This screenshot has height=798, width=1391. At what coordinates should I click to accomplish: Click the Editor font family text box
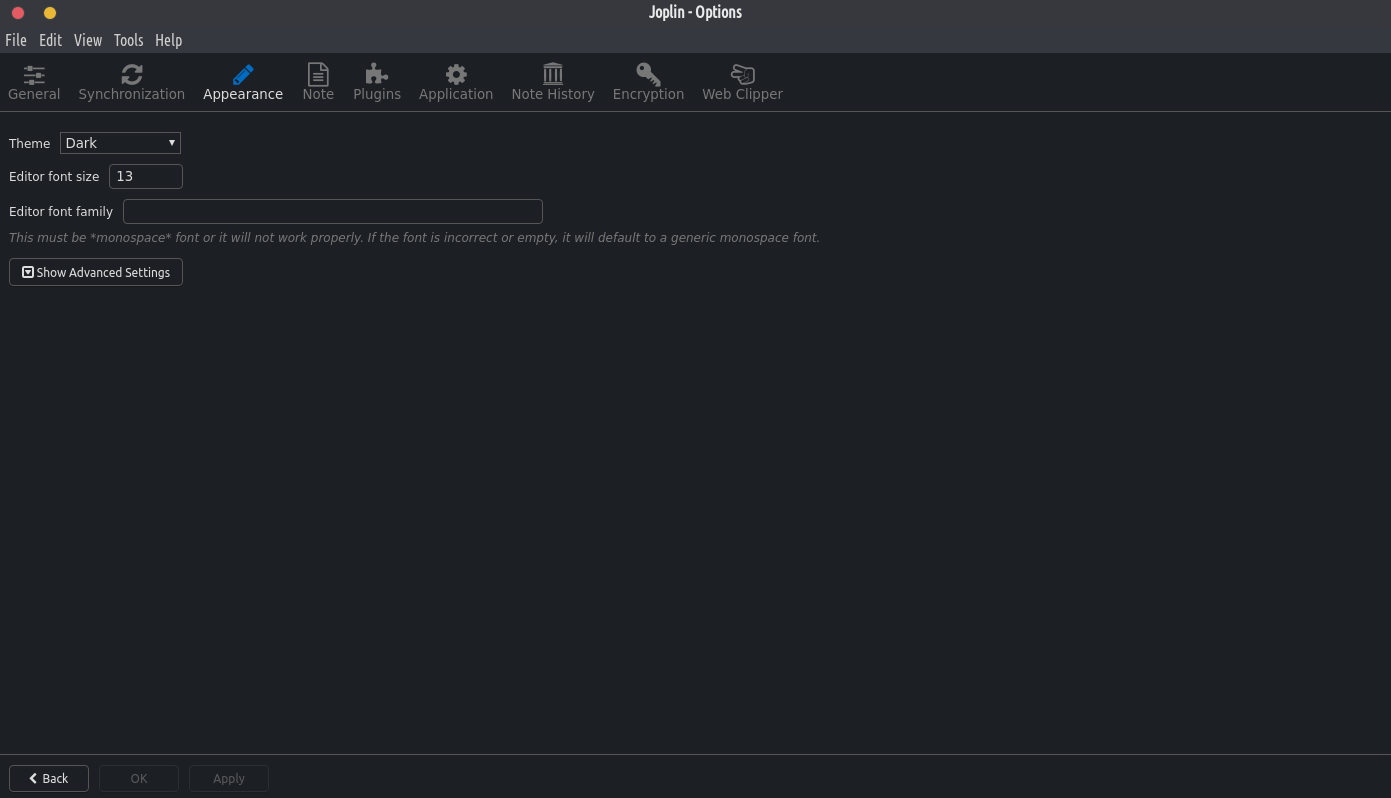(x=332, y=212)
